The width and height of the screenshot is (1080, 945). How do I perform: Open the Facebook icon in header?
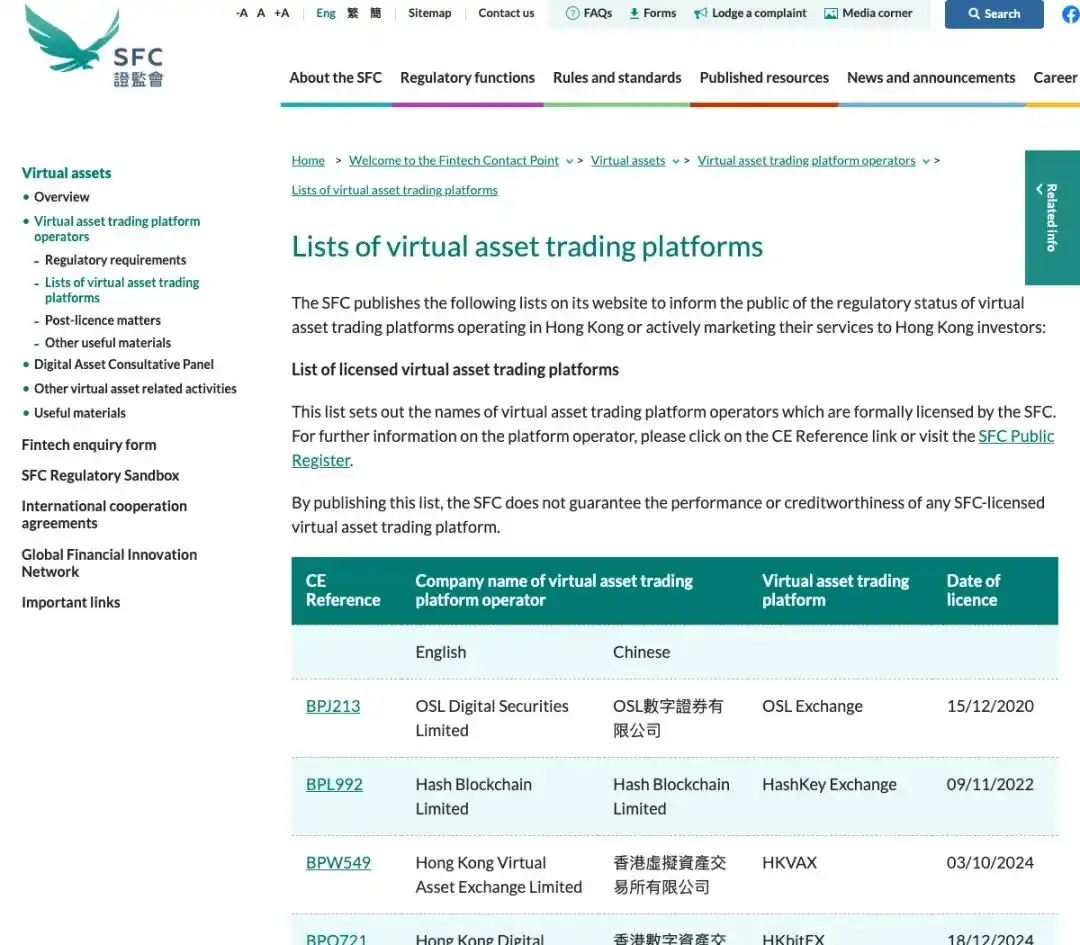coord(1072,14)
